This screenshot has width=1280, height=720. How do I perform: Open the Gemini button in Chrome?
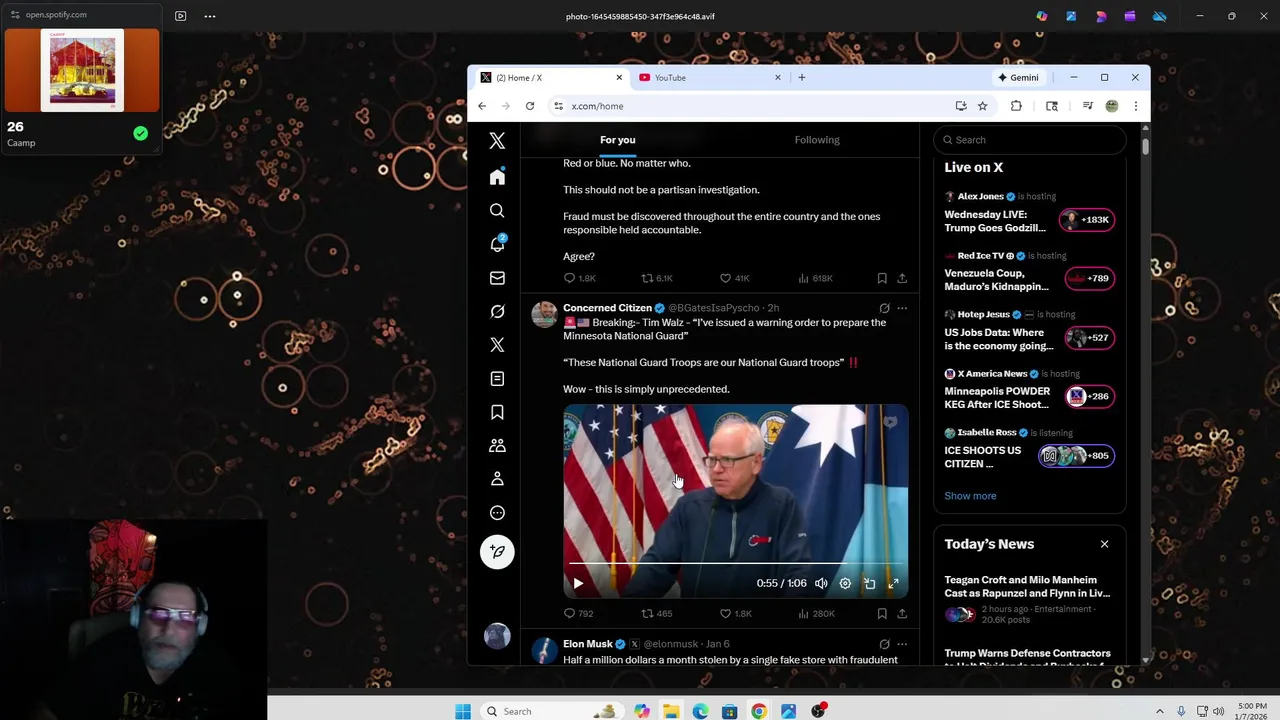click(x=1018, y=77)
